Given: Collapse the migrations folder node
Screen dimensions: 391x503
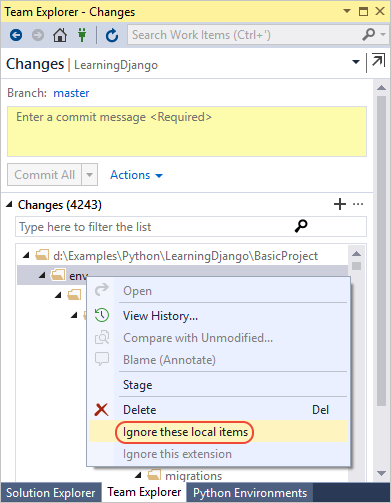Looking at the screenshot, I should tap(138, 475).
